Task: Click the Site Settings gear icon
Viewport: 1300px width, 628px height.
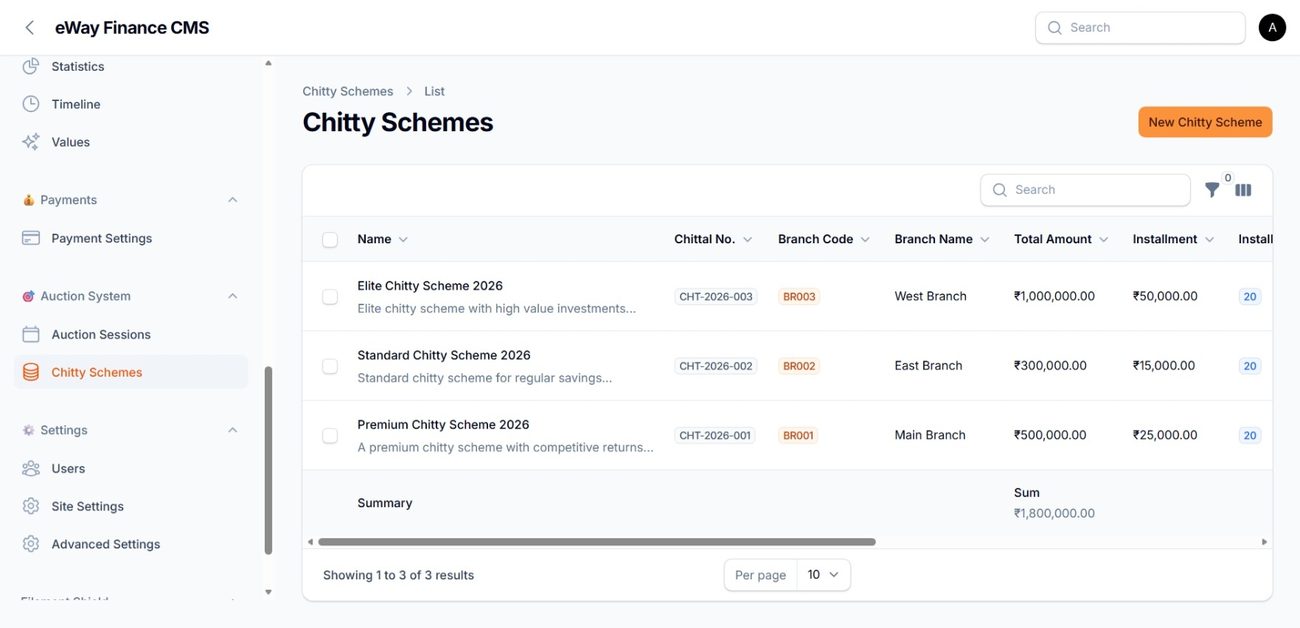Action: 31,506
